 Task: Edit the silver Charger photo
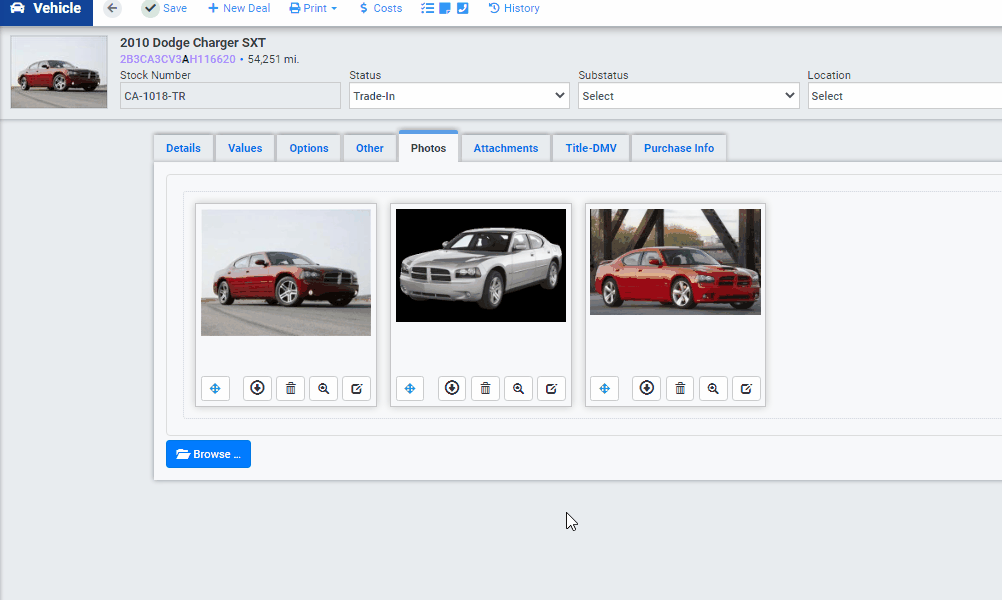coord(551,388)
